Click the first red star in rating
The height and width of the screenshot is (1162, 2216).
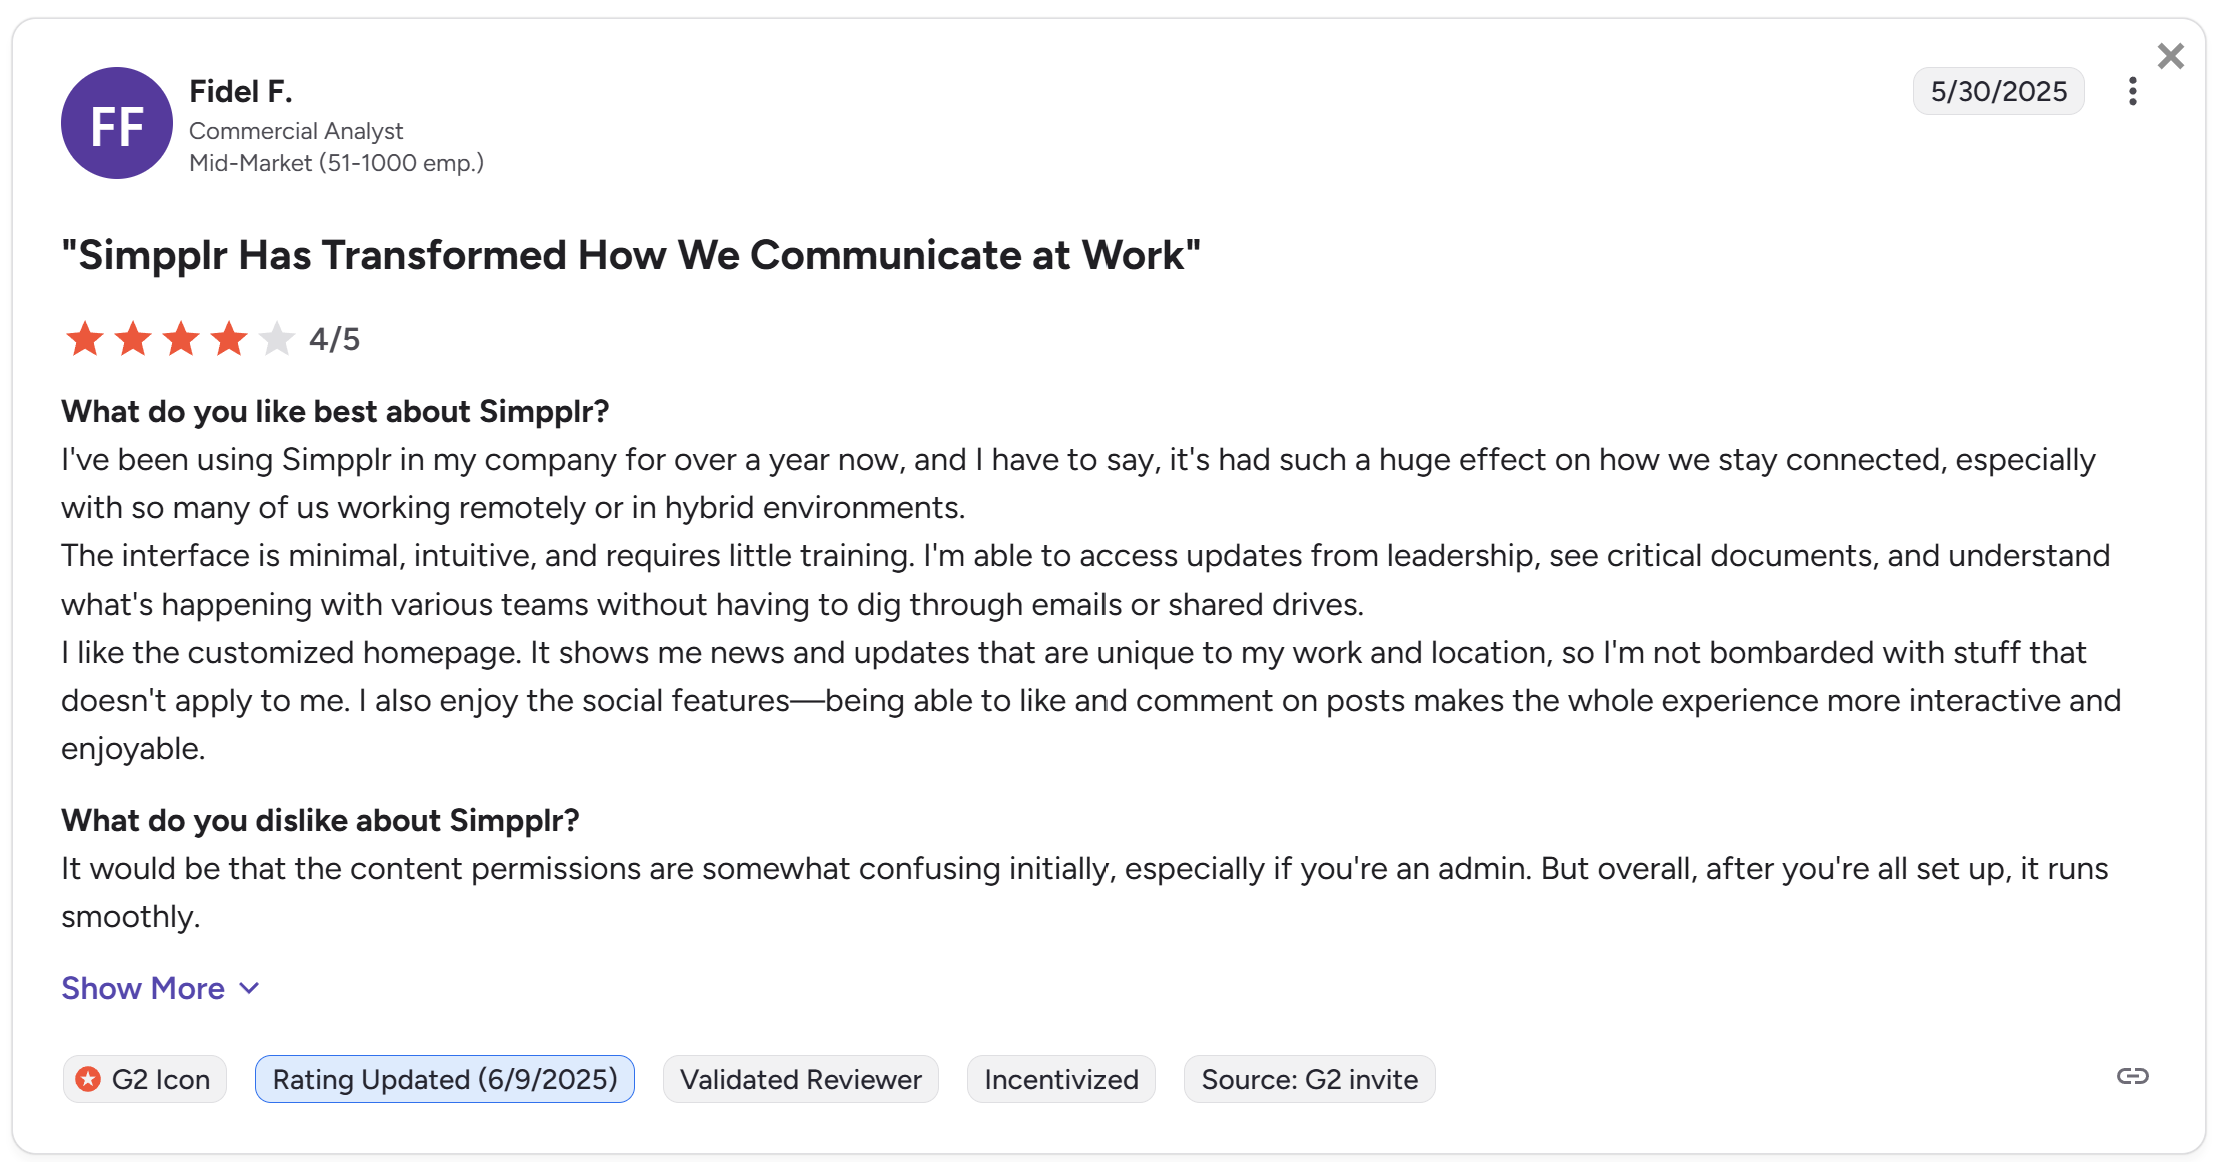(85, 339)
